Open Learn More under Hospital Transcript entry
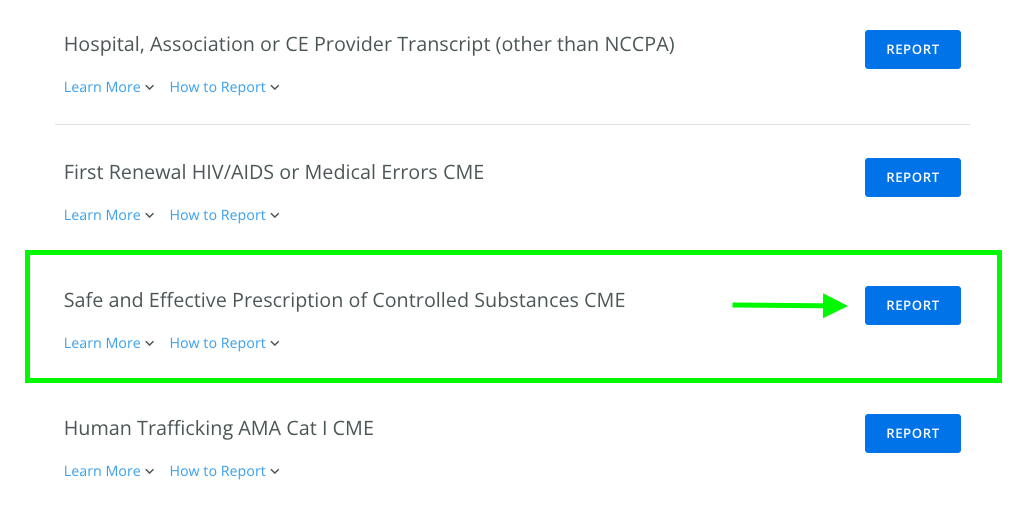 click(x=102, y=88)
